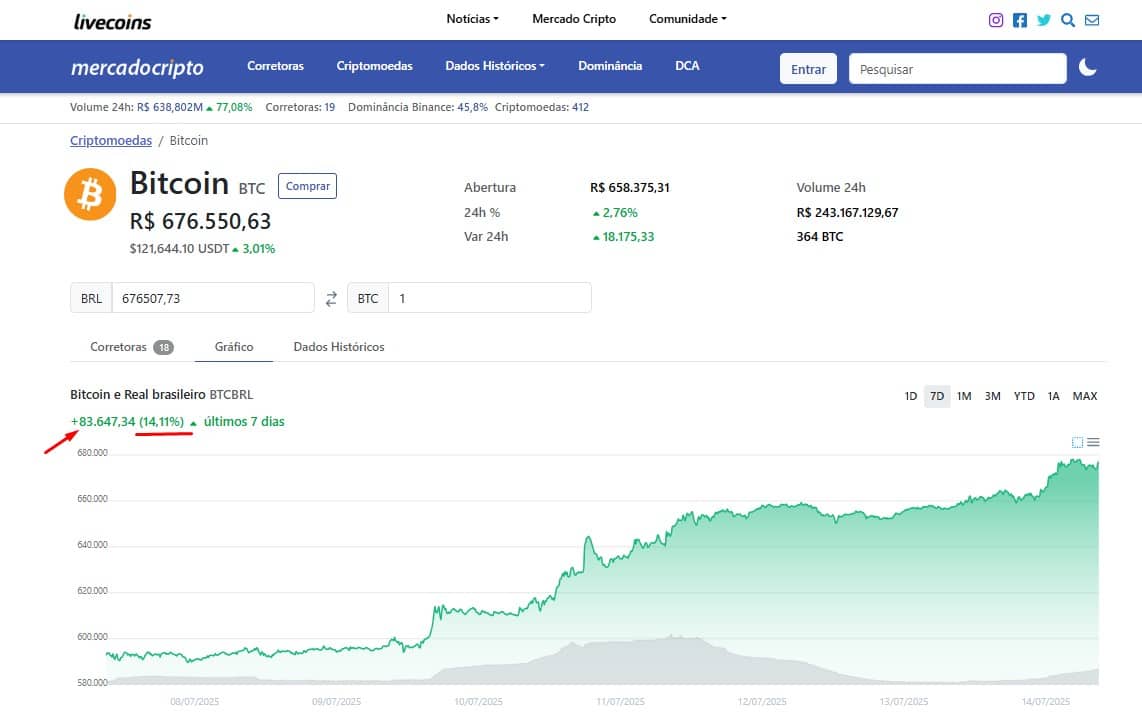Click the search magnifier icon in header
This screenshot has height=720, width=1142.
[x=1068, y=20]
